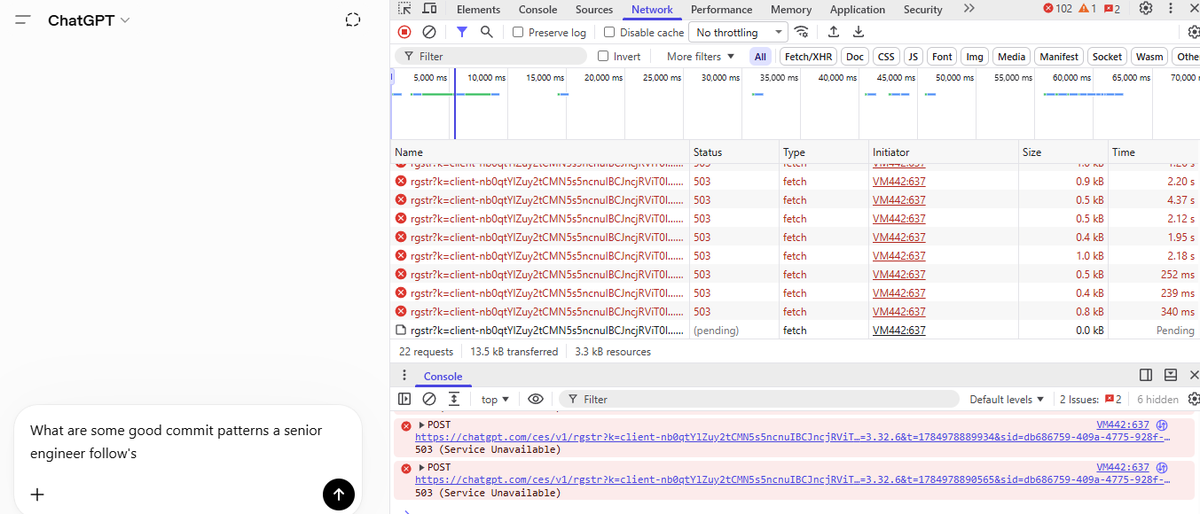Send the message with the arrow button
The width and height of the screenshot is (1200, 514).
(339, 494)
